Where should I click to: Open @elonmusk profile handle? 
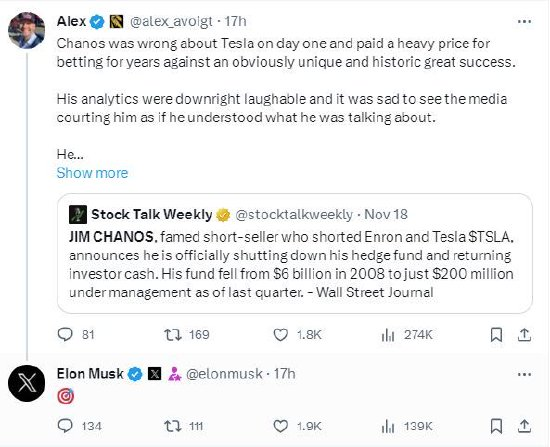[x=224, y=374]
